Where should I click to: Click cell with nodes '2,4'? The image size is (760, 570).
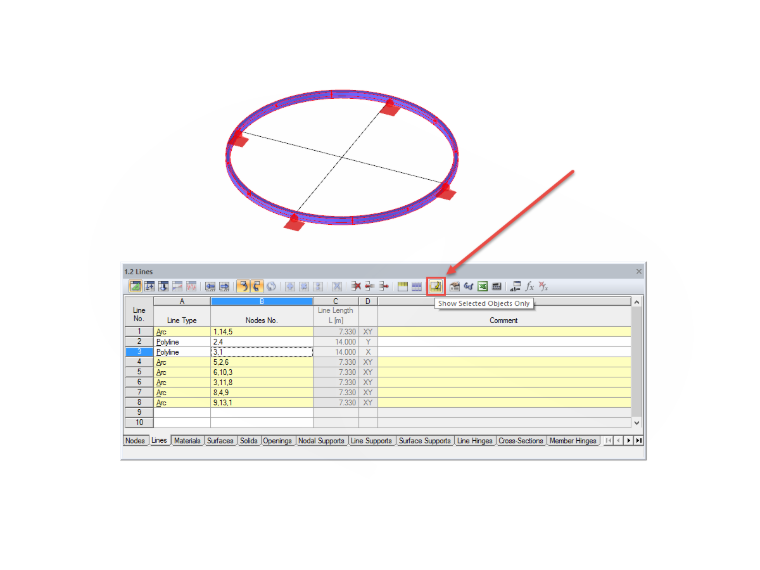(x=262, y=342)
